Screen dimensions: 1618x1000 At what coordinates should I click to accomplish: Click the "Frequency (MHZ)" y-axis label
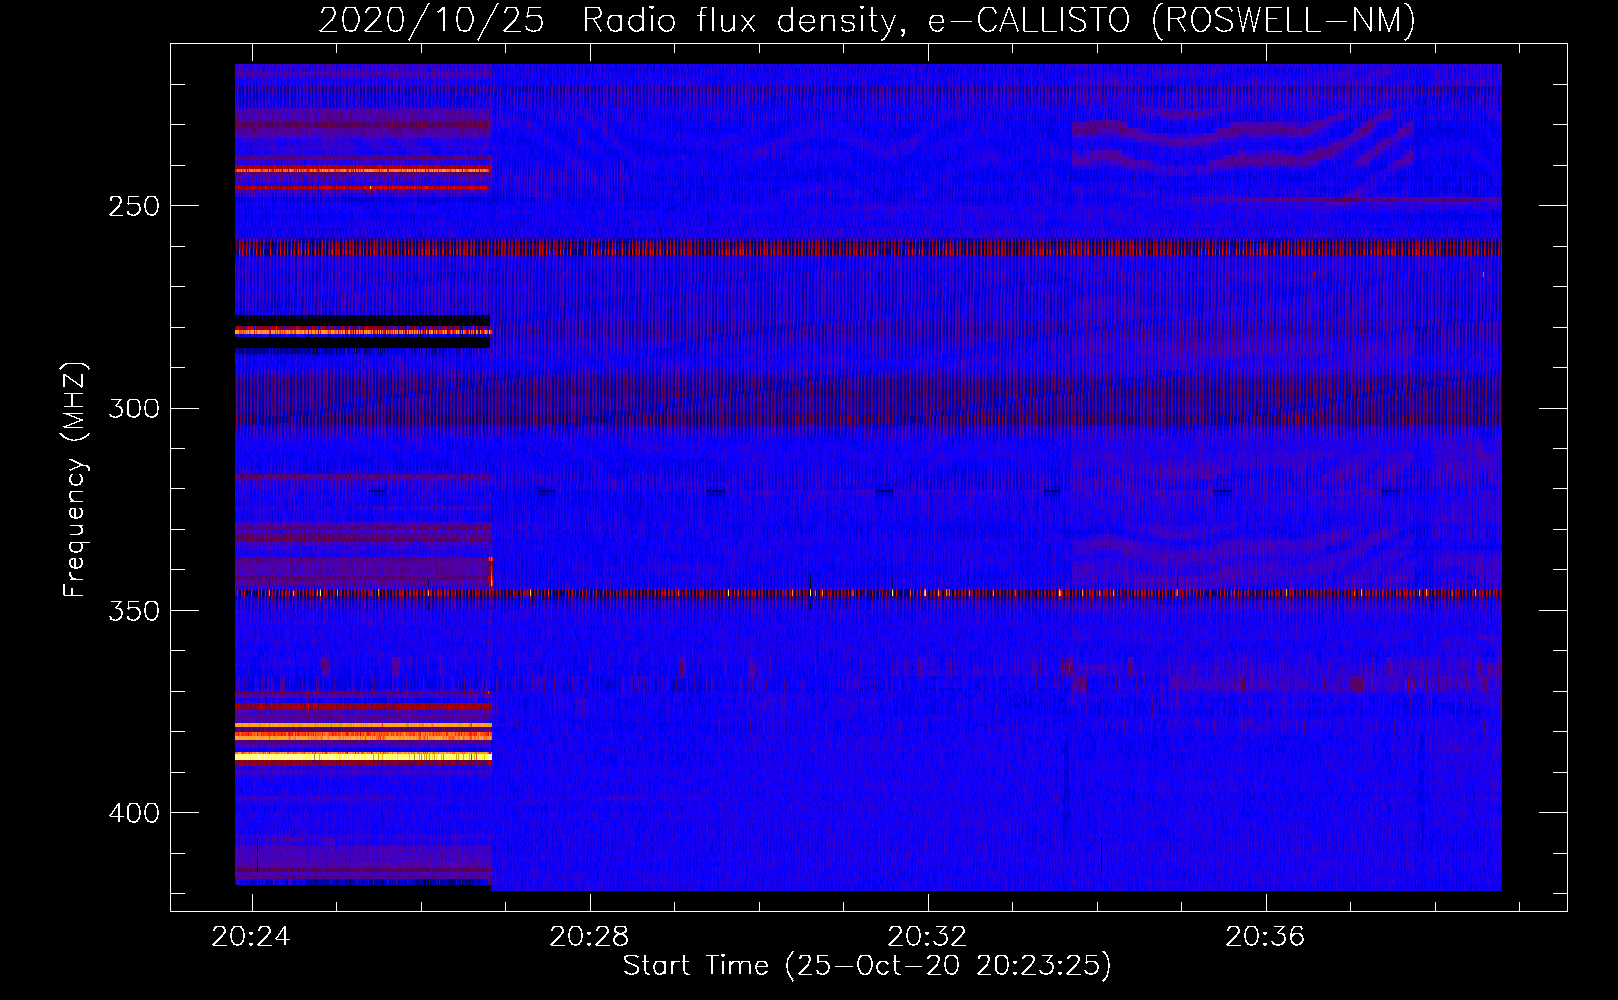(x=75, y=480)
